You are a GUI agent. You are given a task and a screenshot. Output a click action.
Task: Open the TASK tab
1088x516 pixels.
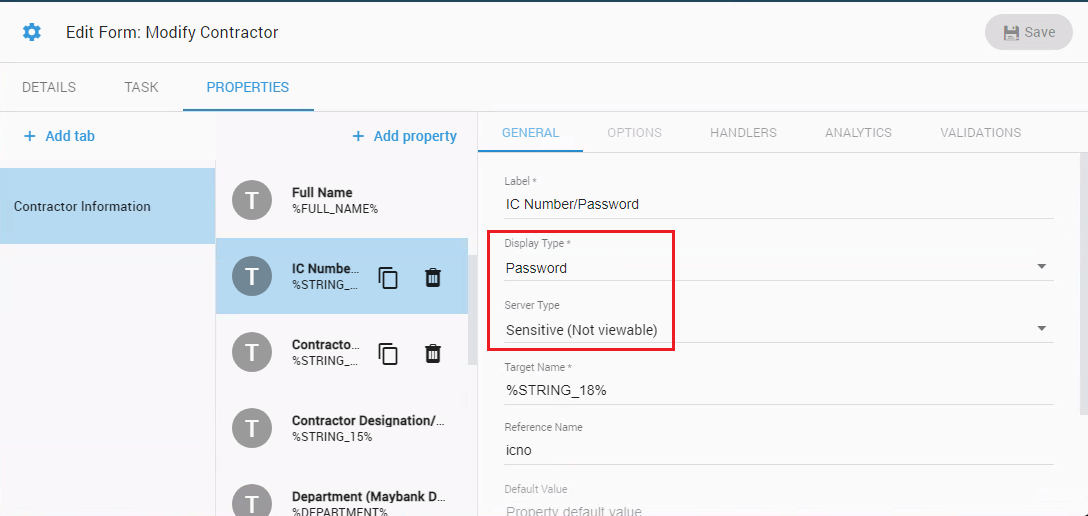pos(141,87)
